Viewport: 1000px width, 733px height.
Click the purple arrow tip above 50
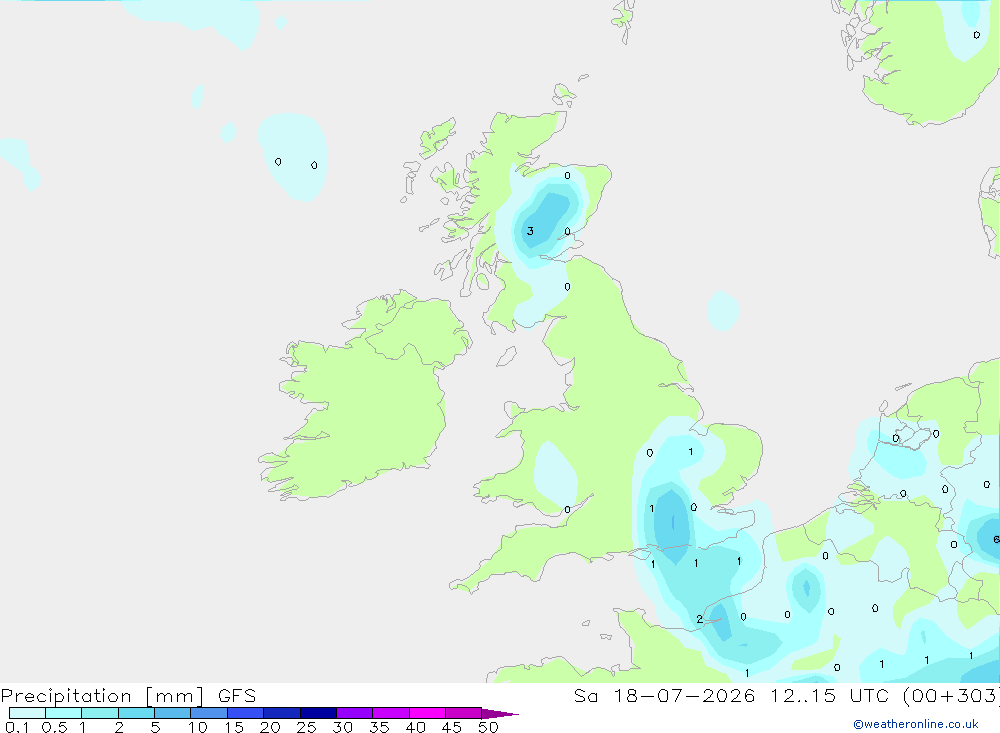coord(499,714)
